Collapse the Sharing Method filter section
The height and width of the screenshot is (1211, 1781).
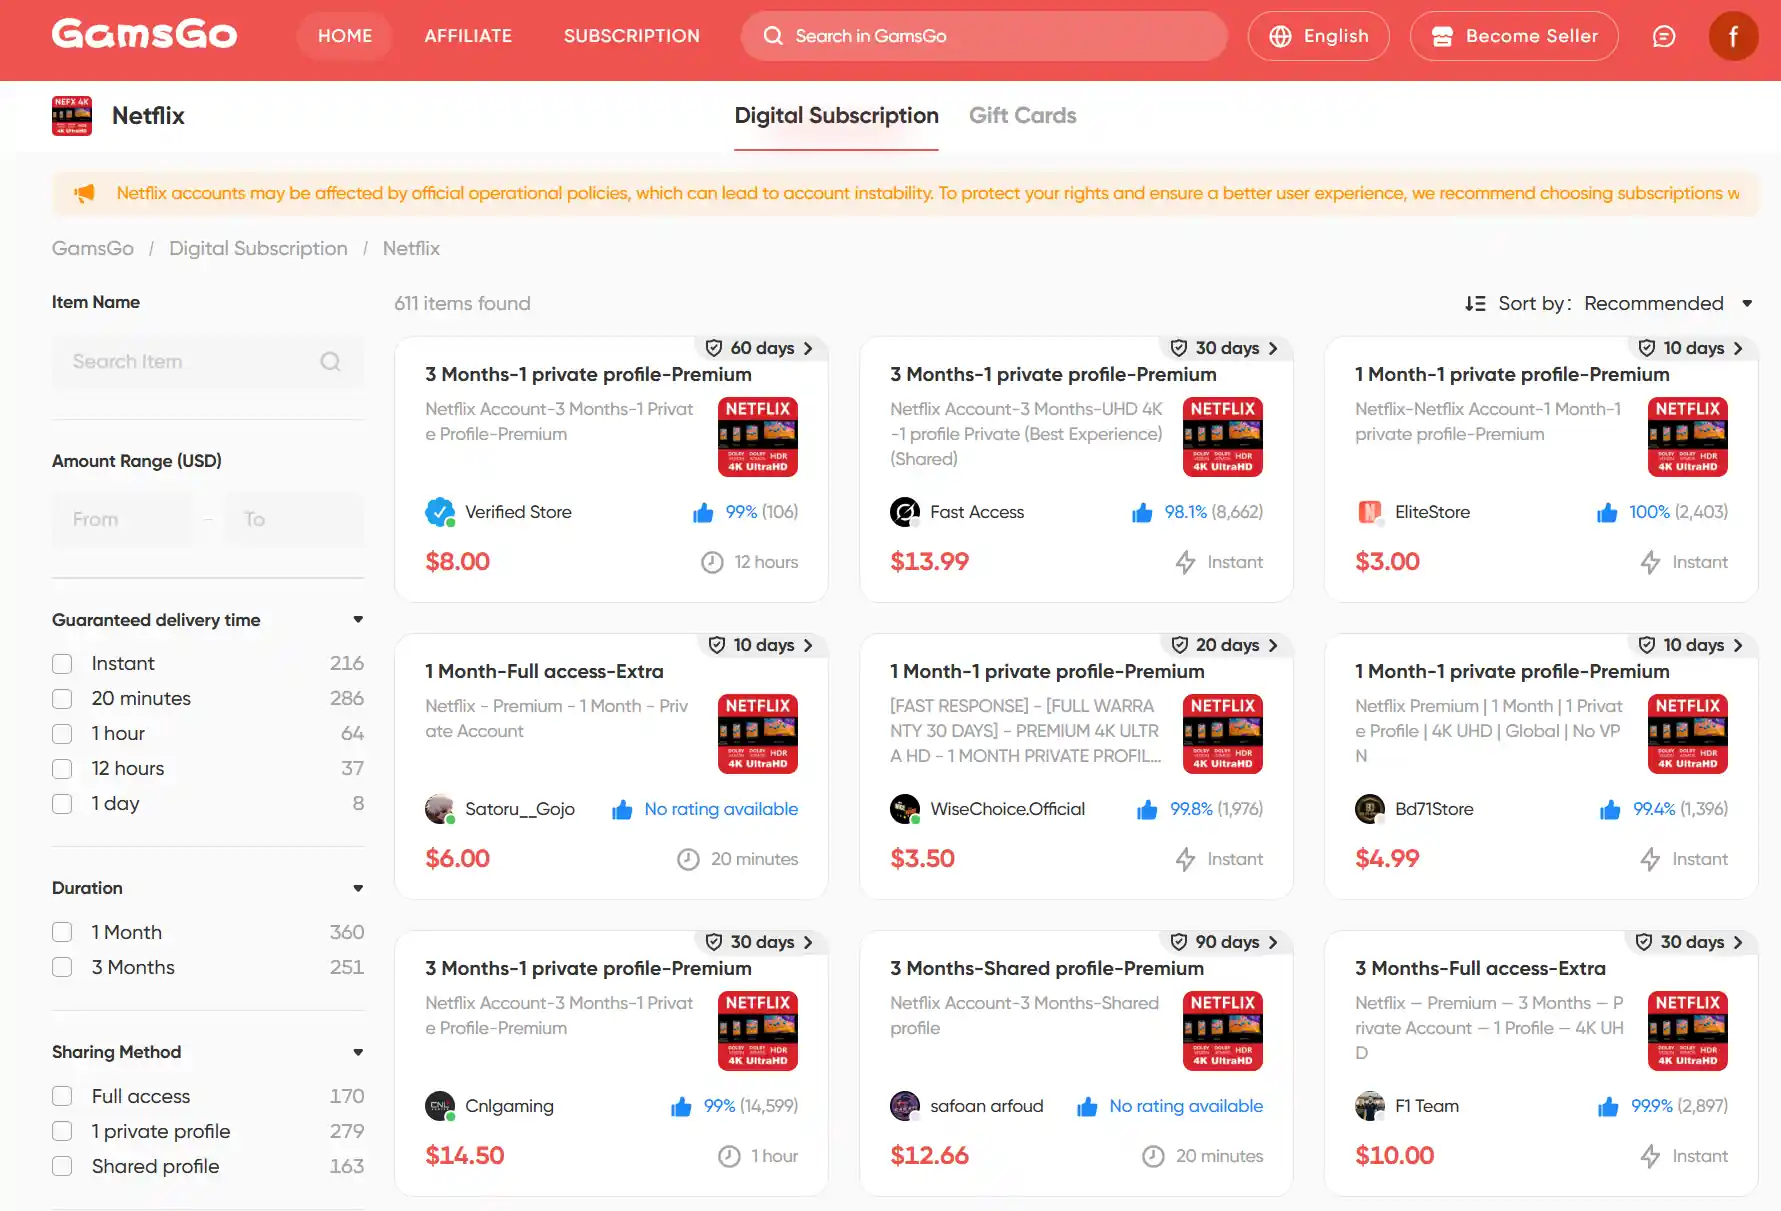[358, 1052]
